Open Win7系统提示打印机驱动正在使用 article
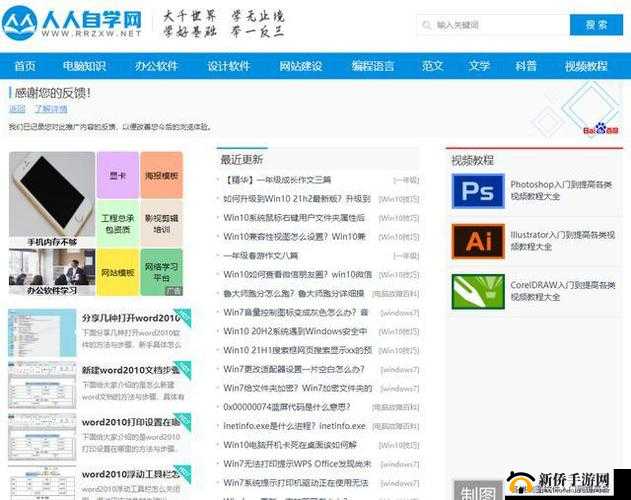This screenshot has height=500, width=631. pos(296,483)
